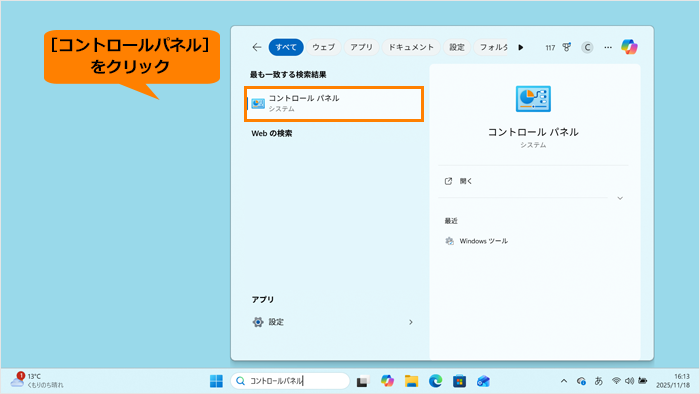The width and height of the screenshot is (700, 394).
Task: Show more filter tabs with the arrow
Action: (521, 47)
